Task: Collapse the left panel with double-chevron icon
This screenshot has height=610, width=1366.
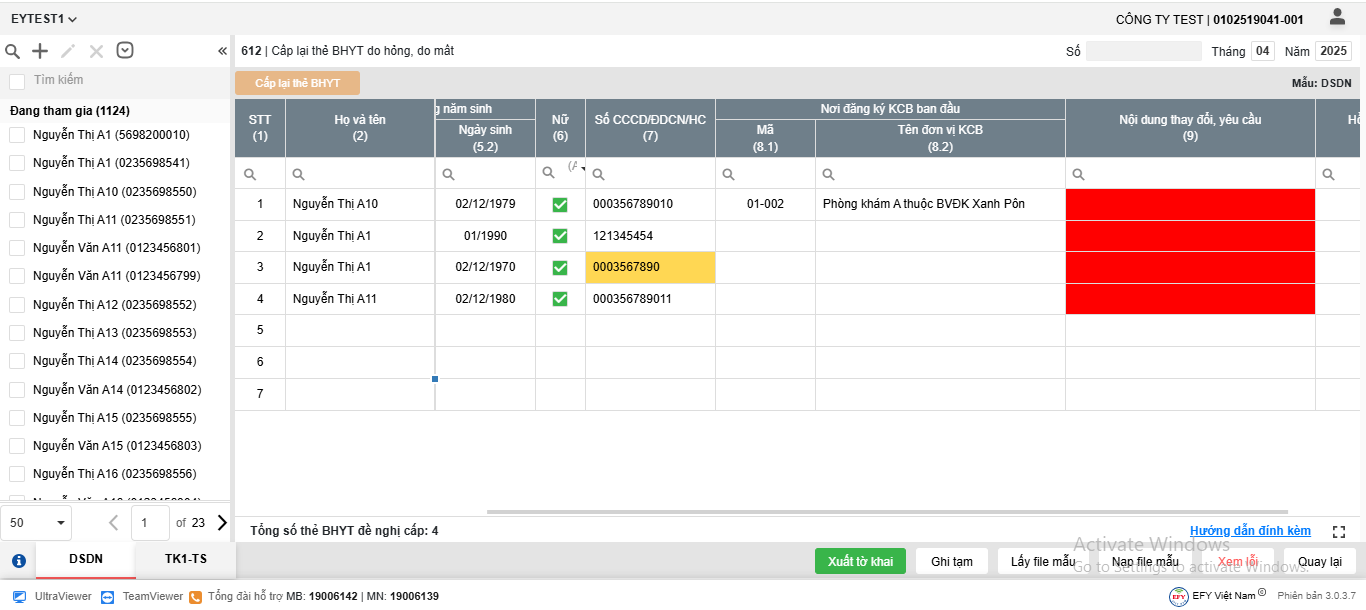Action: tap(222, 51)
